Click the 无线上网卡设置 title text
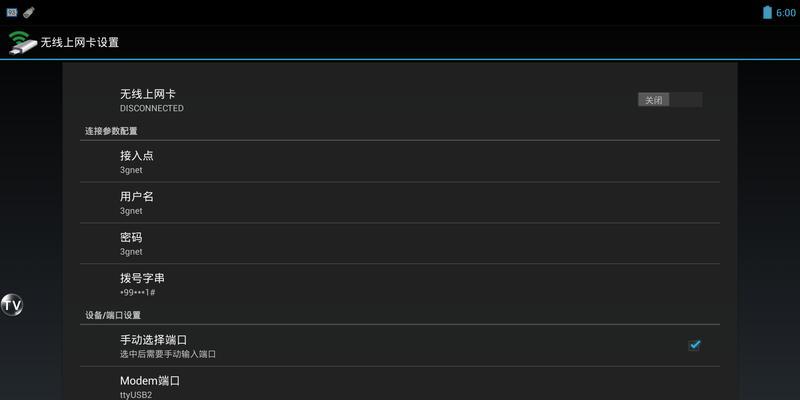800x400 pixels. [80, 42]
